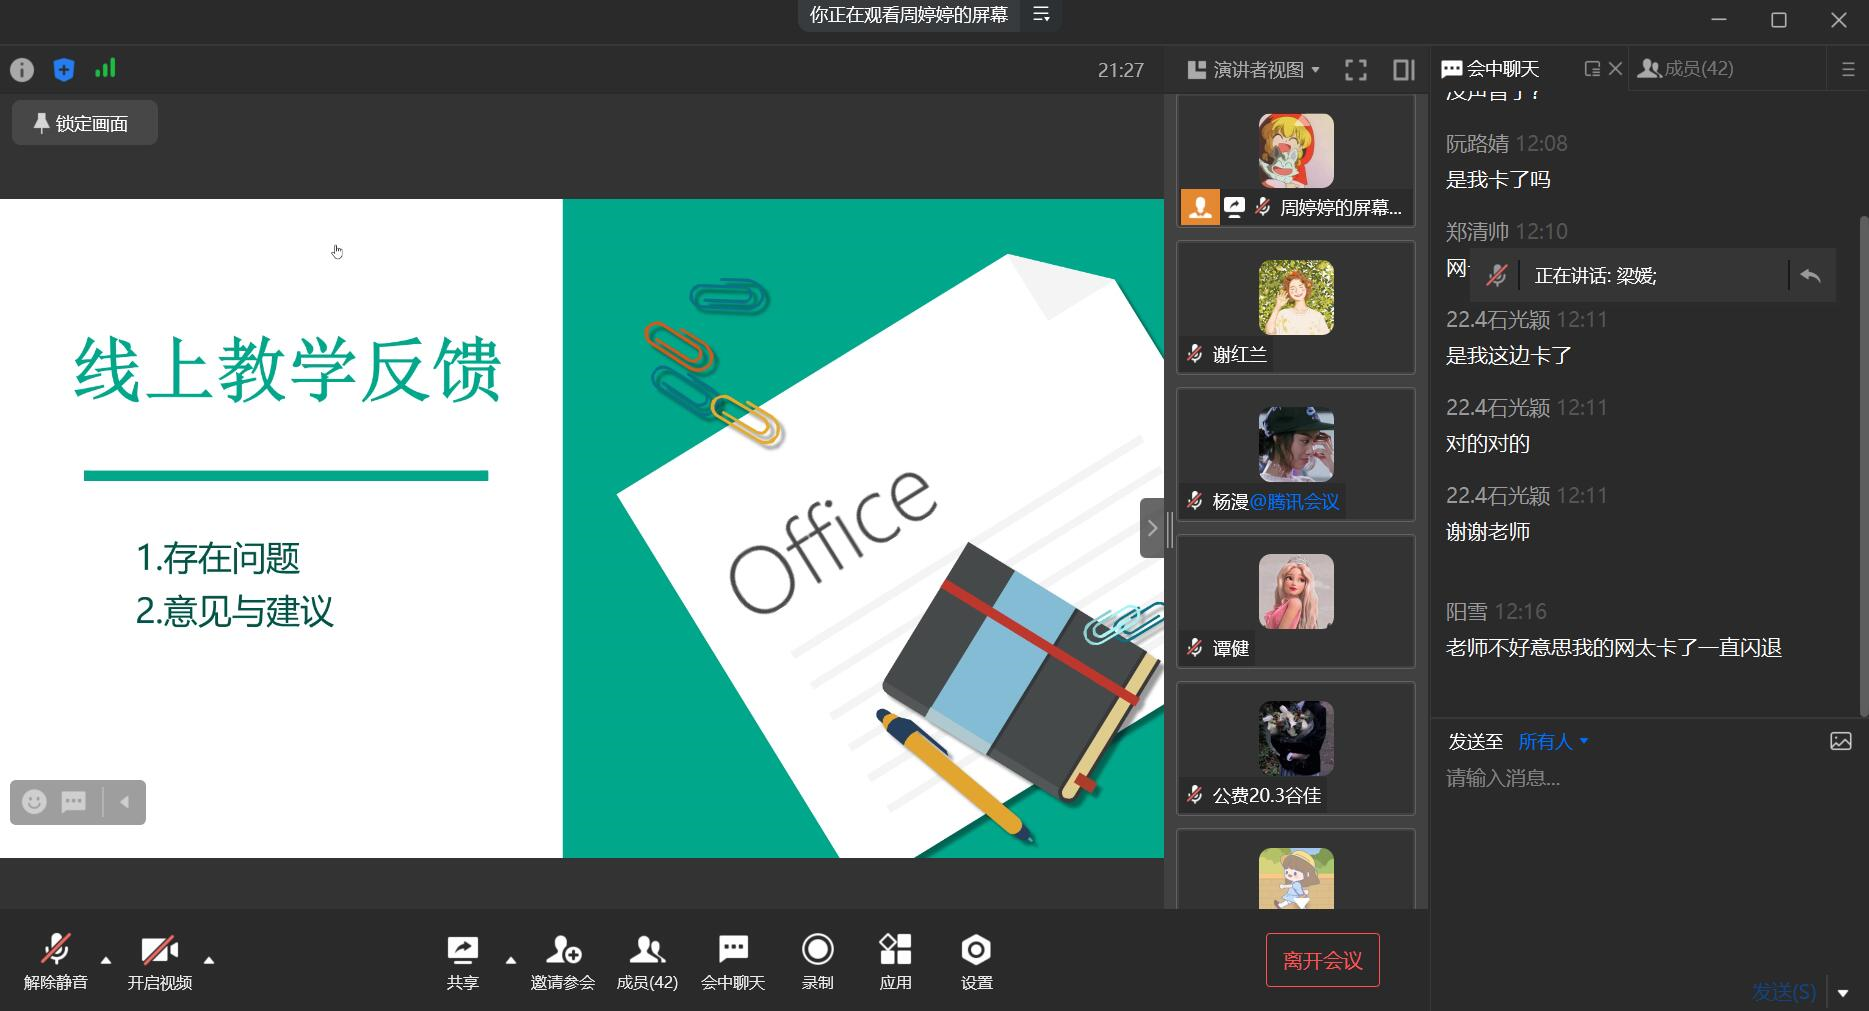Open 邀请参会 invite icon
The width and height of the screenshot is (1869, 1011).
(x=563, y=960)
